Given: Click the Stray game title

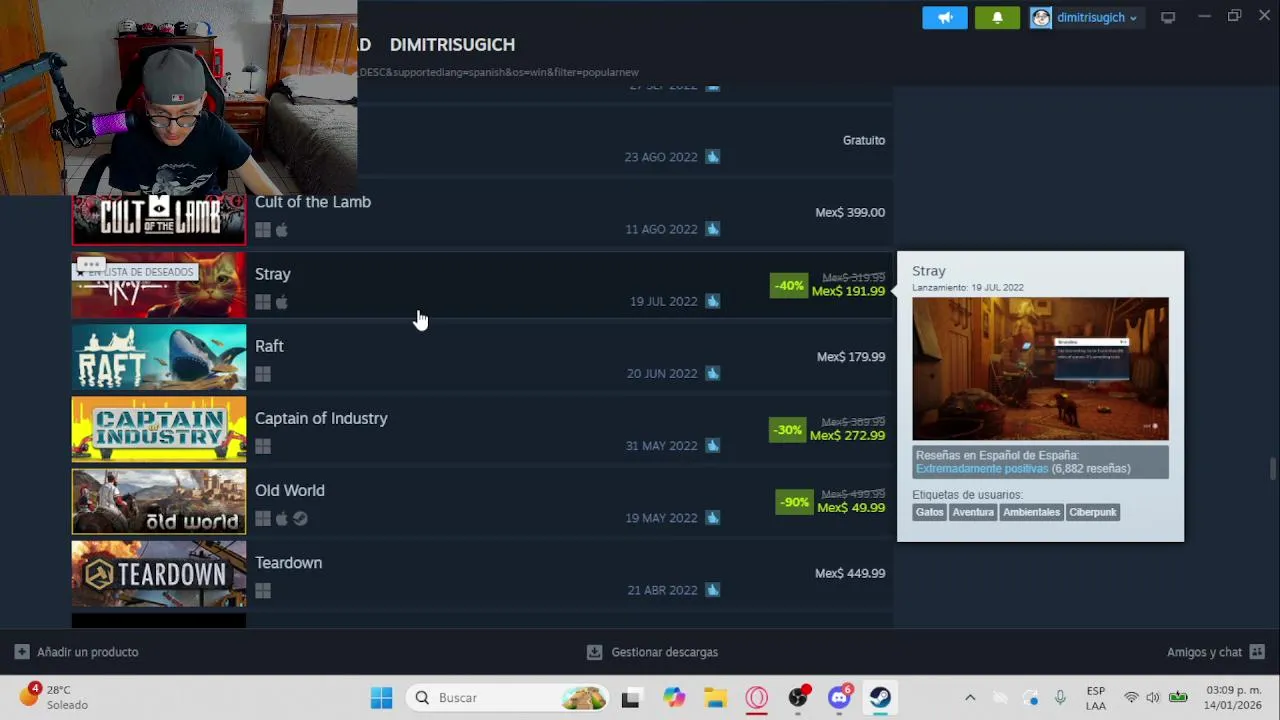Looking at the screenshot, I should click(273, 274).
